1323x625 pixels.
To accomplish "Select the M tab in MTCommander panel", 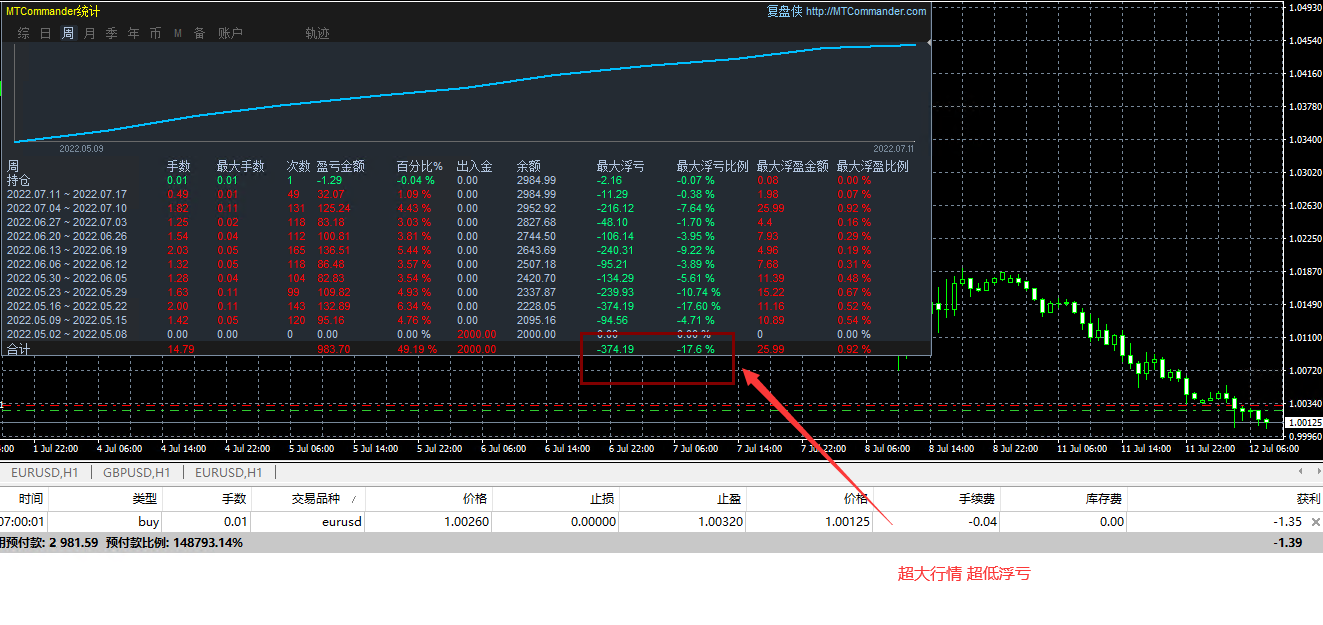I will pyautogui.click(x=178, y=33).
